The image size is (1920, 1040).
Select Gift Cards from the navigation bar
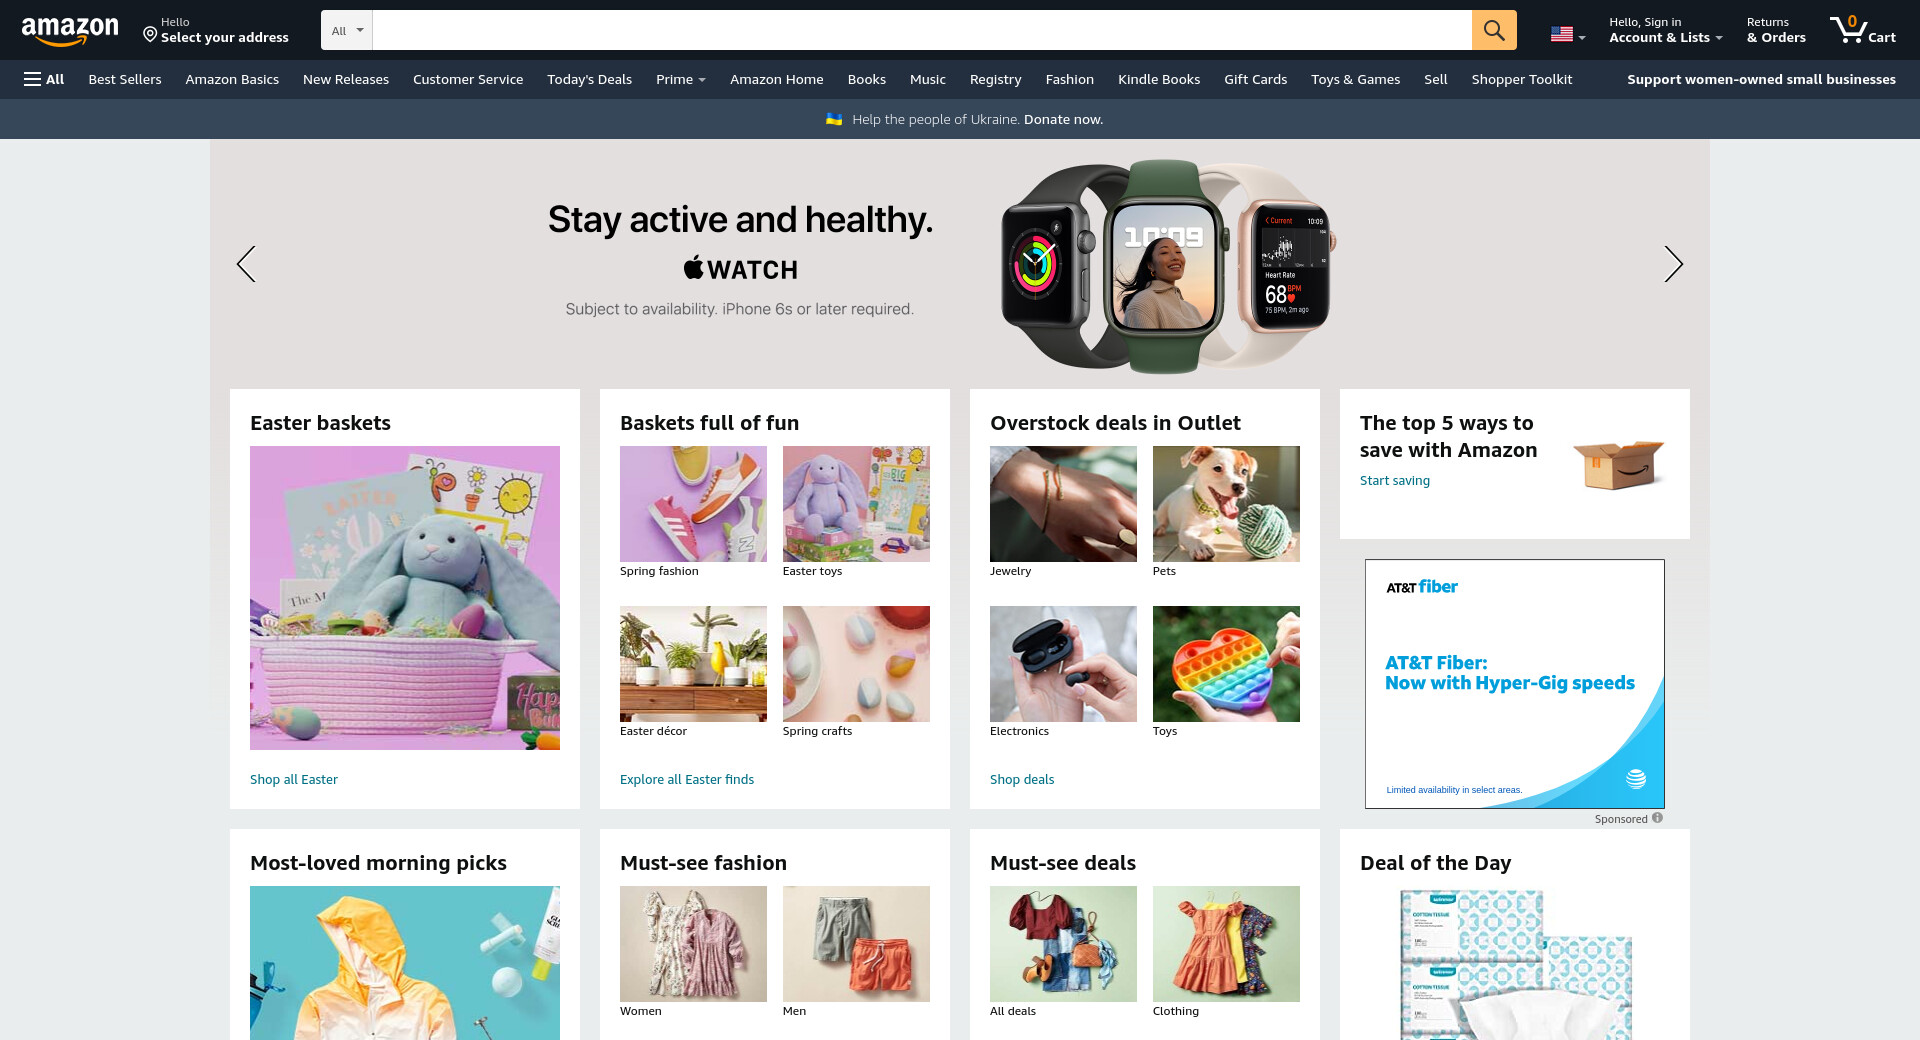(x=1255, y=79)
